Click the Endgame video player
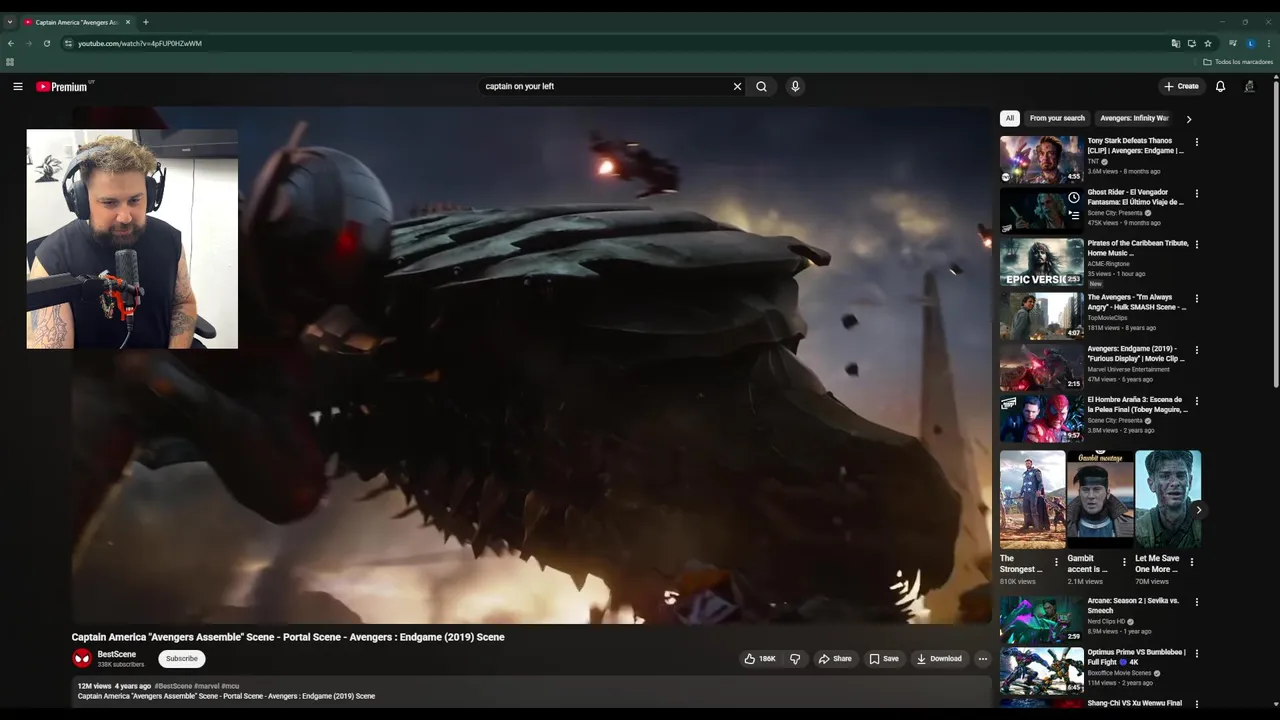 (531, 365)
